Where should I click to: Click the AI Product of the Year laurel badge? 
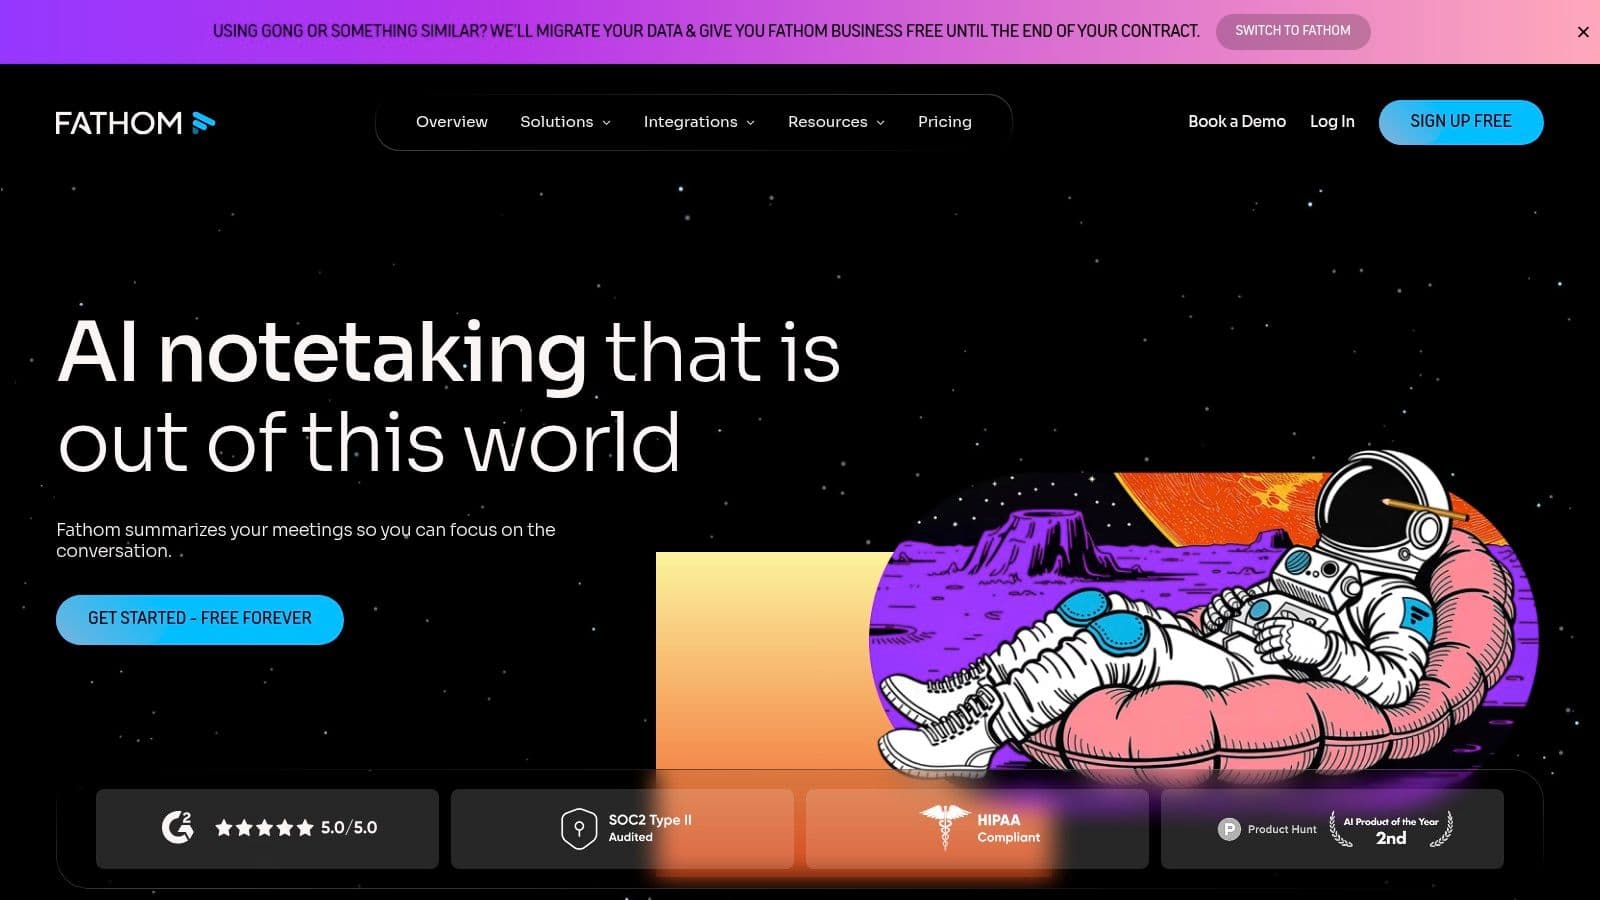pos(1390,829)
